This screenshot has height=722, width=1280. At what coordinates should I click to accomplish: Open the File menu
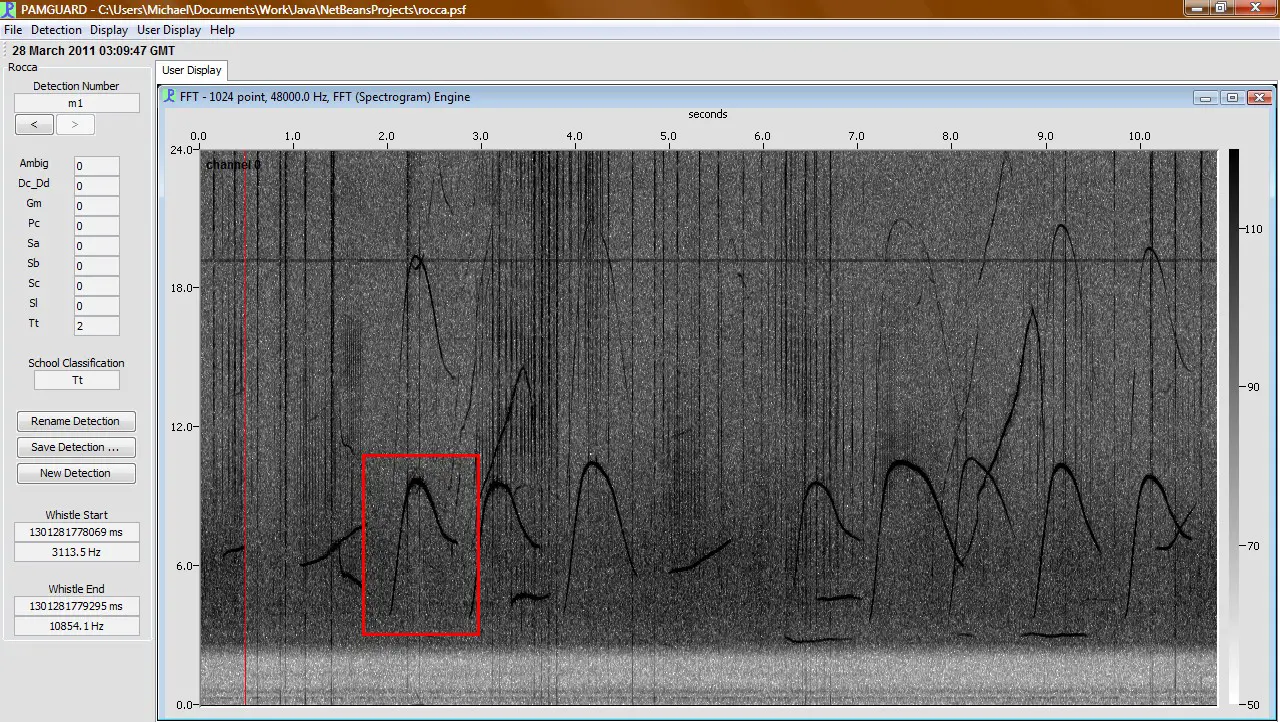click(13, 29)
